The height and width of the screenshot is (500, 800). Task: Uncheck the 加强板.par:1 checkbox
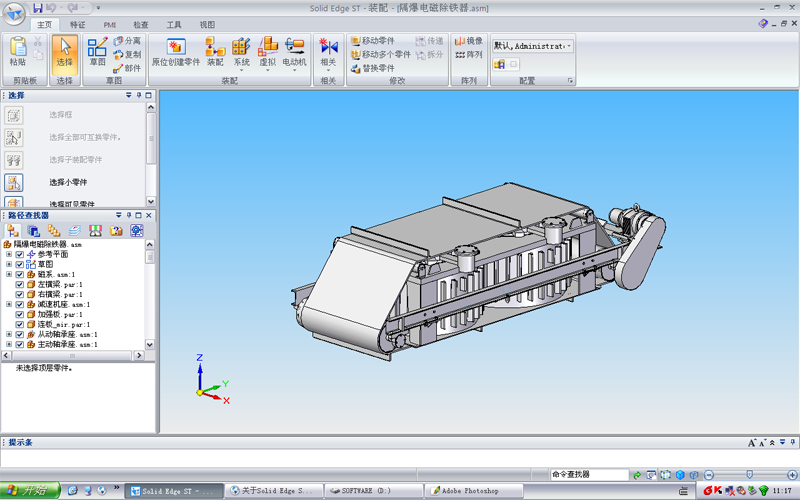19,314
